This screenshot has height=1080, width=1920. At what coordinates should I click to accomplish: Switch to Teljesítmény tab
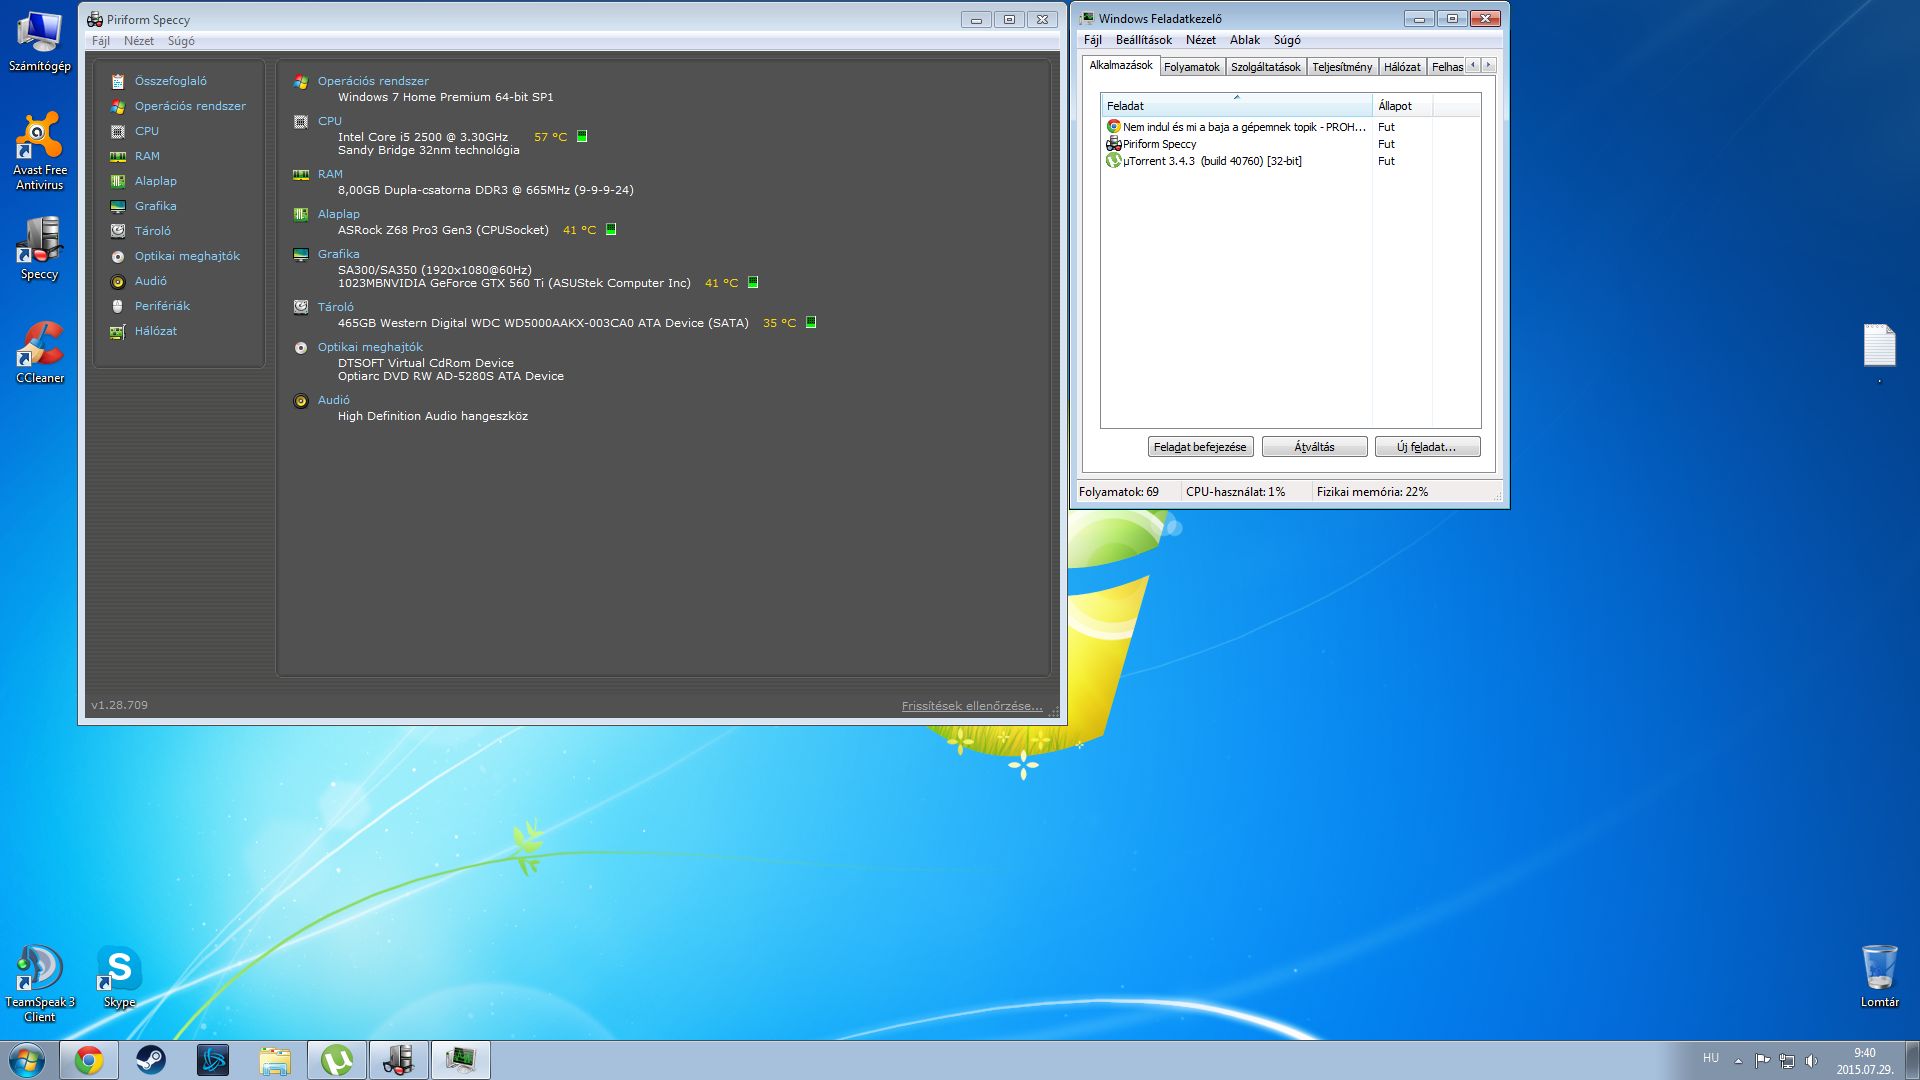coord(1342,67)
